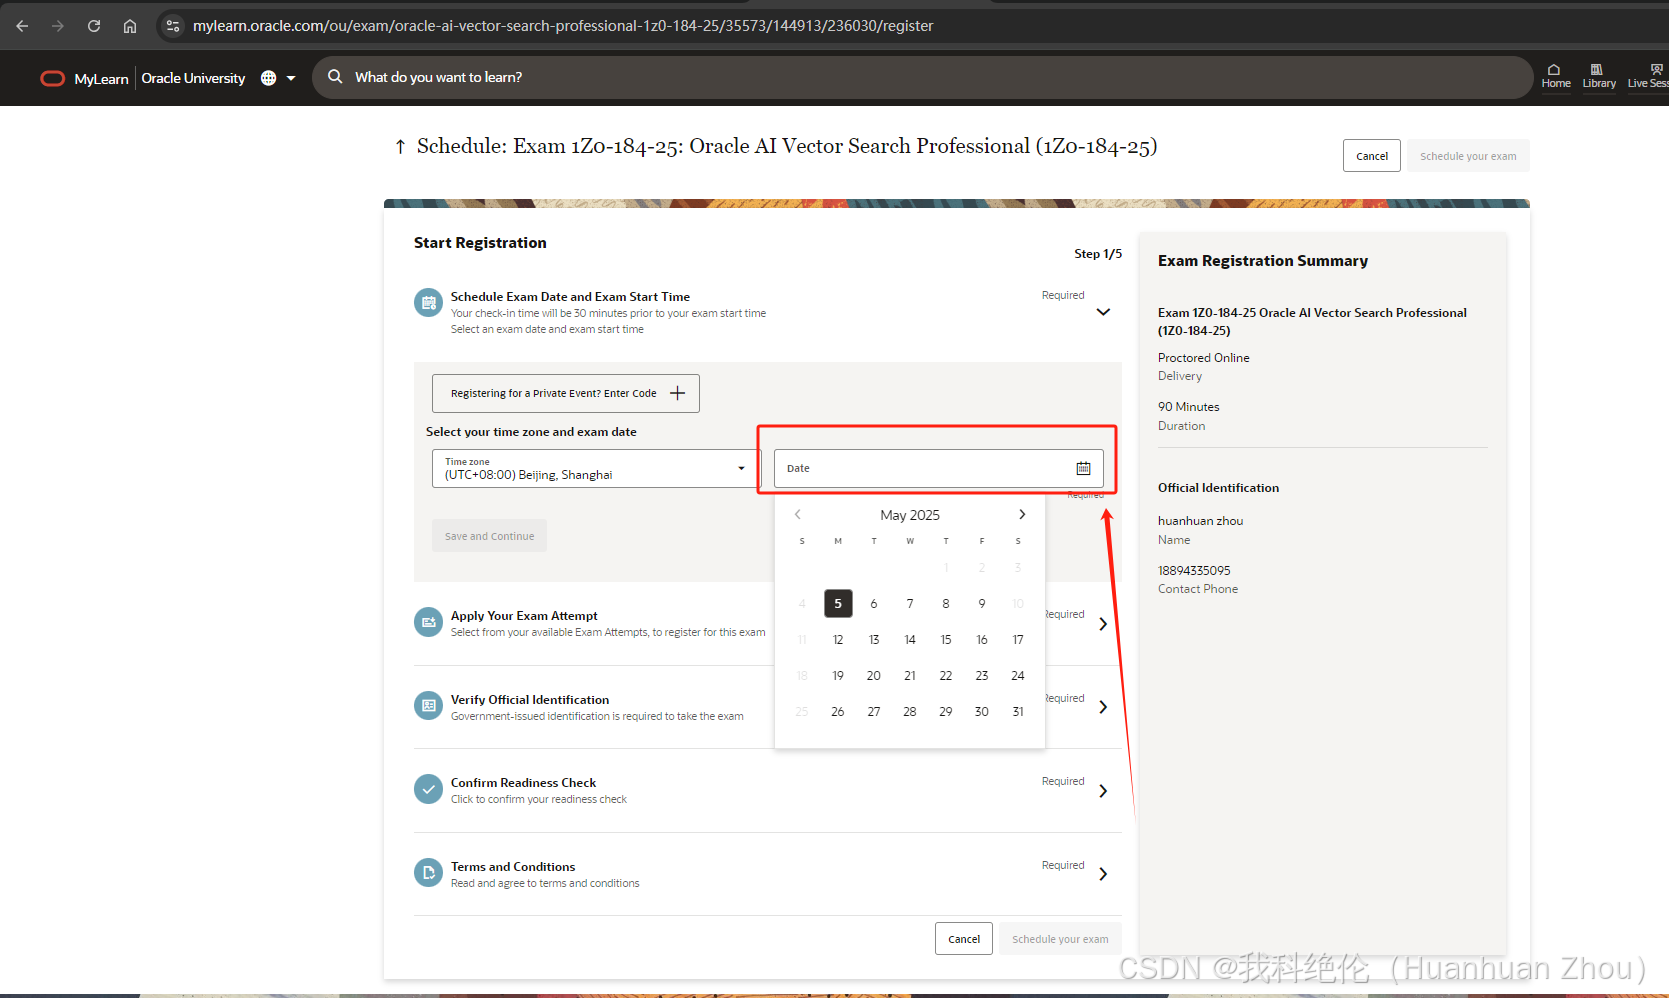The width and height of the screenshot is (1669, 998).
Task: Select May 17 in calendar
Action: click(x=1018, y=640)
